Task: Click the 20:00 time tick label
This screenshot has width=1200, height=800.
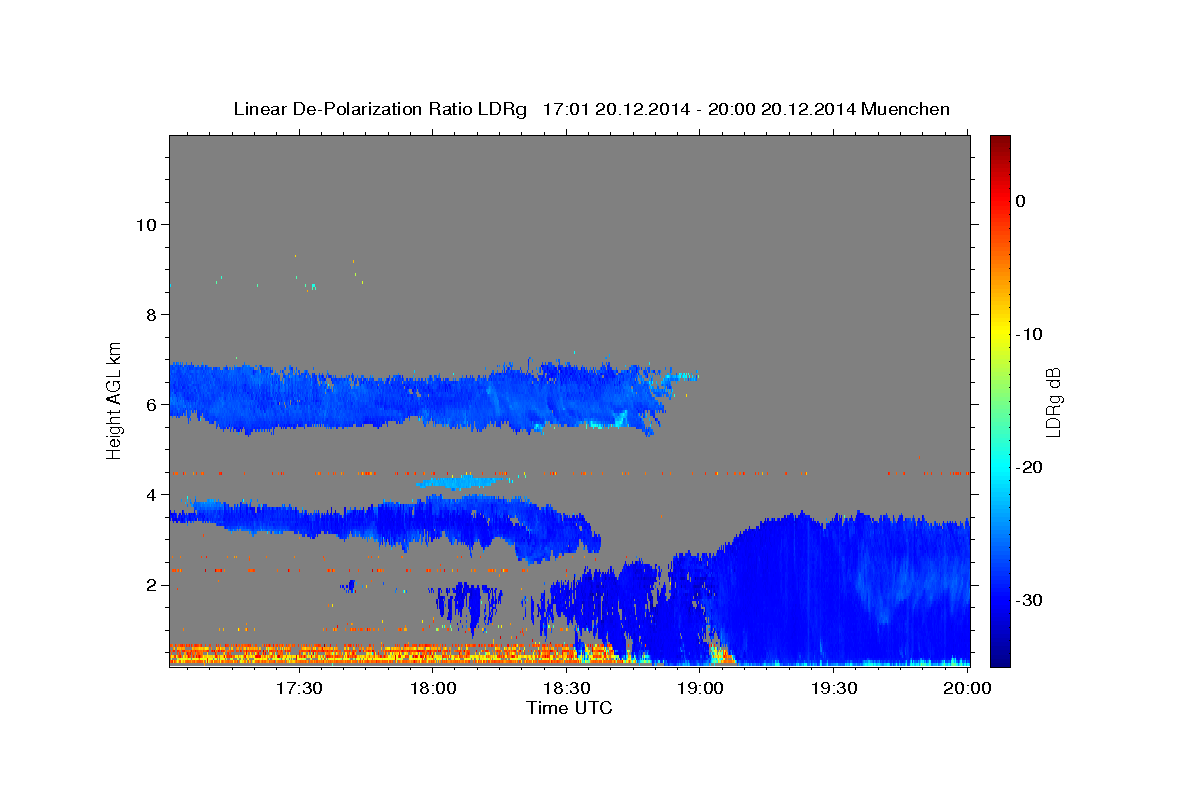Action: (x=967, y=689)
